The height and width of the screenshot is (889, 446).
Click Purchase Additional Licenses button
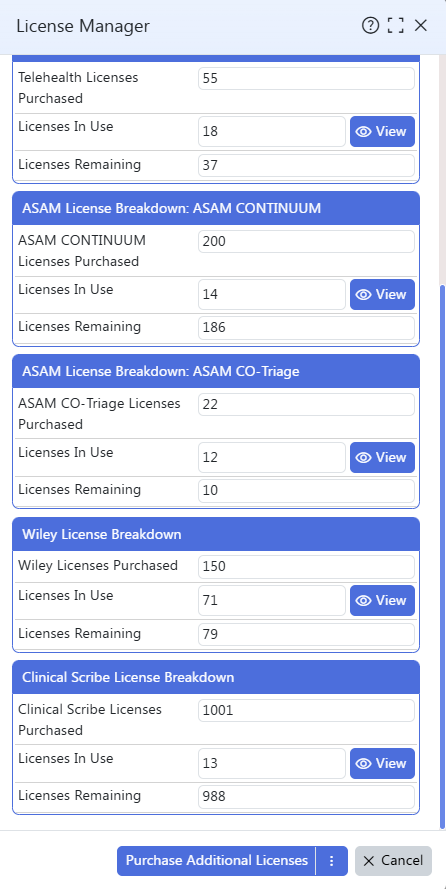[x=216, y=861]
